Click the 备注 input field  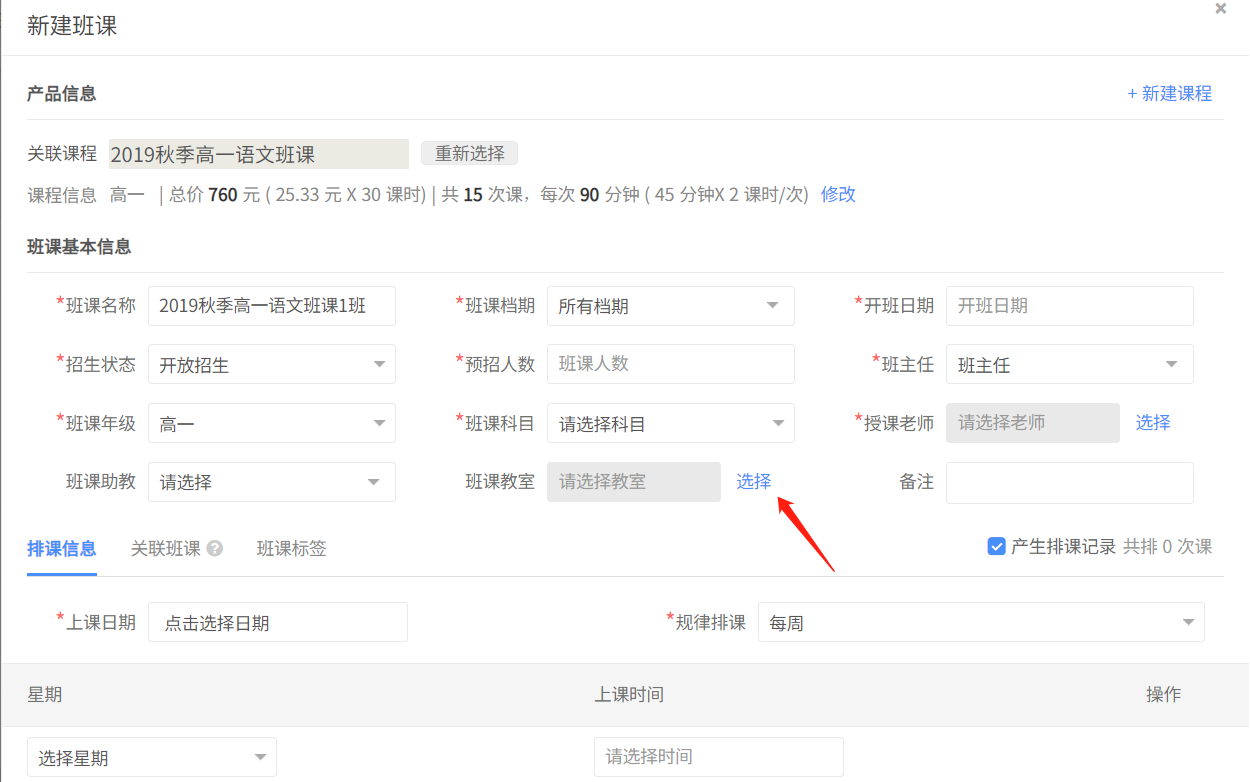1070,482
